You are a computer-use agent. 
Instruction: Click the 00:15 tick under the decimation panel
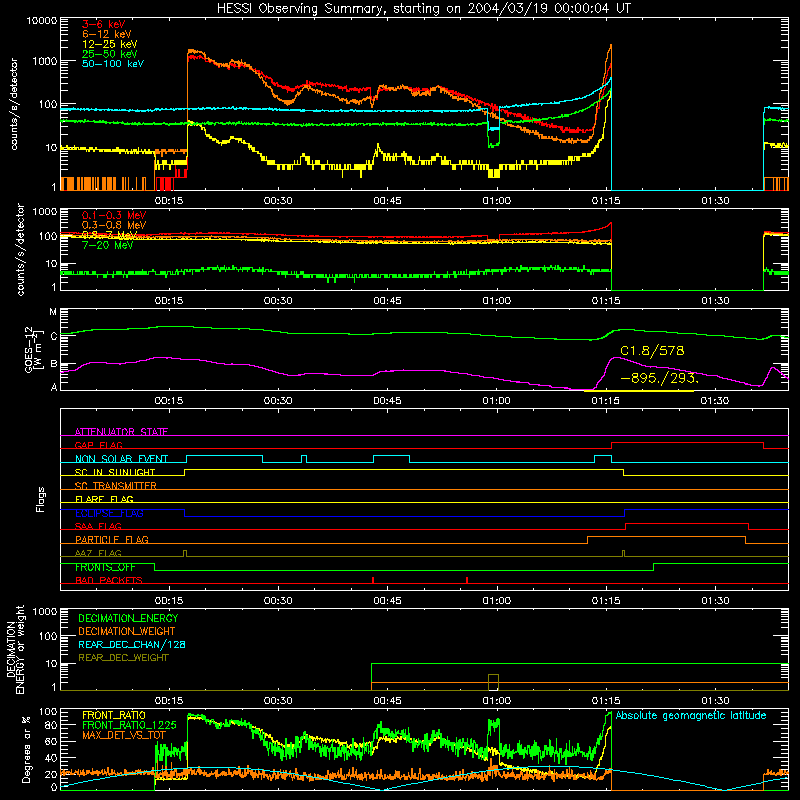pyautogui.click(x=169, y=701)
